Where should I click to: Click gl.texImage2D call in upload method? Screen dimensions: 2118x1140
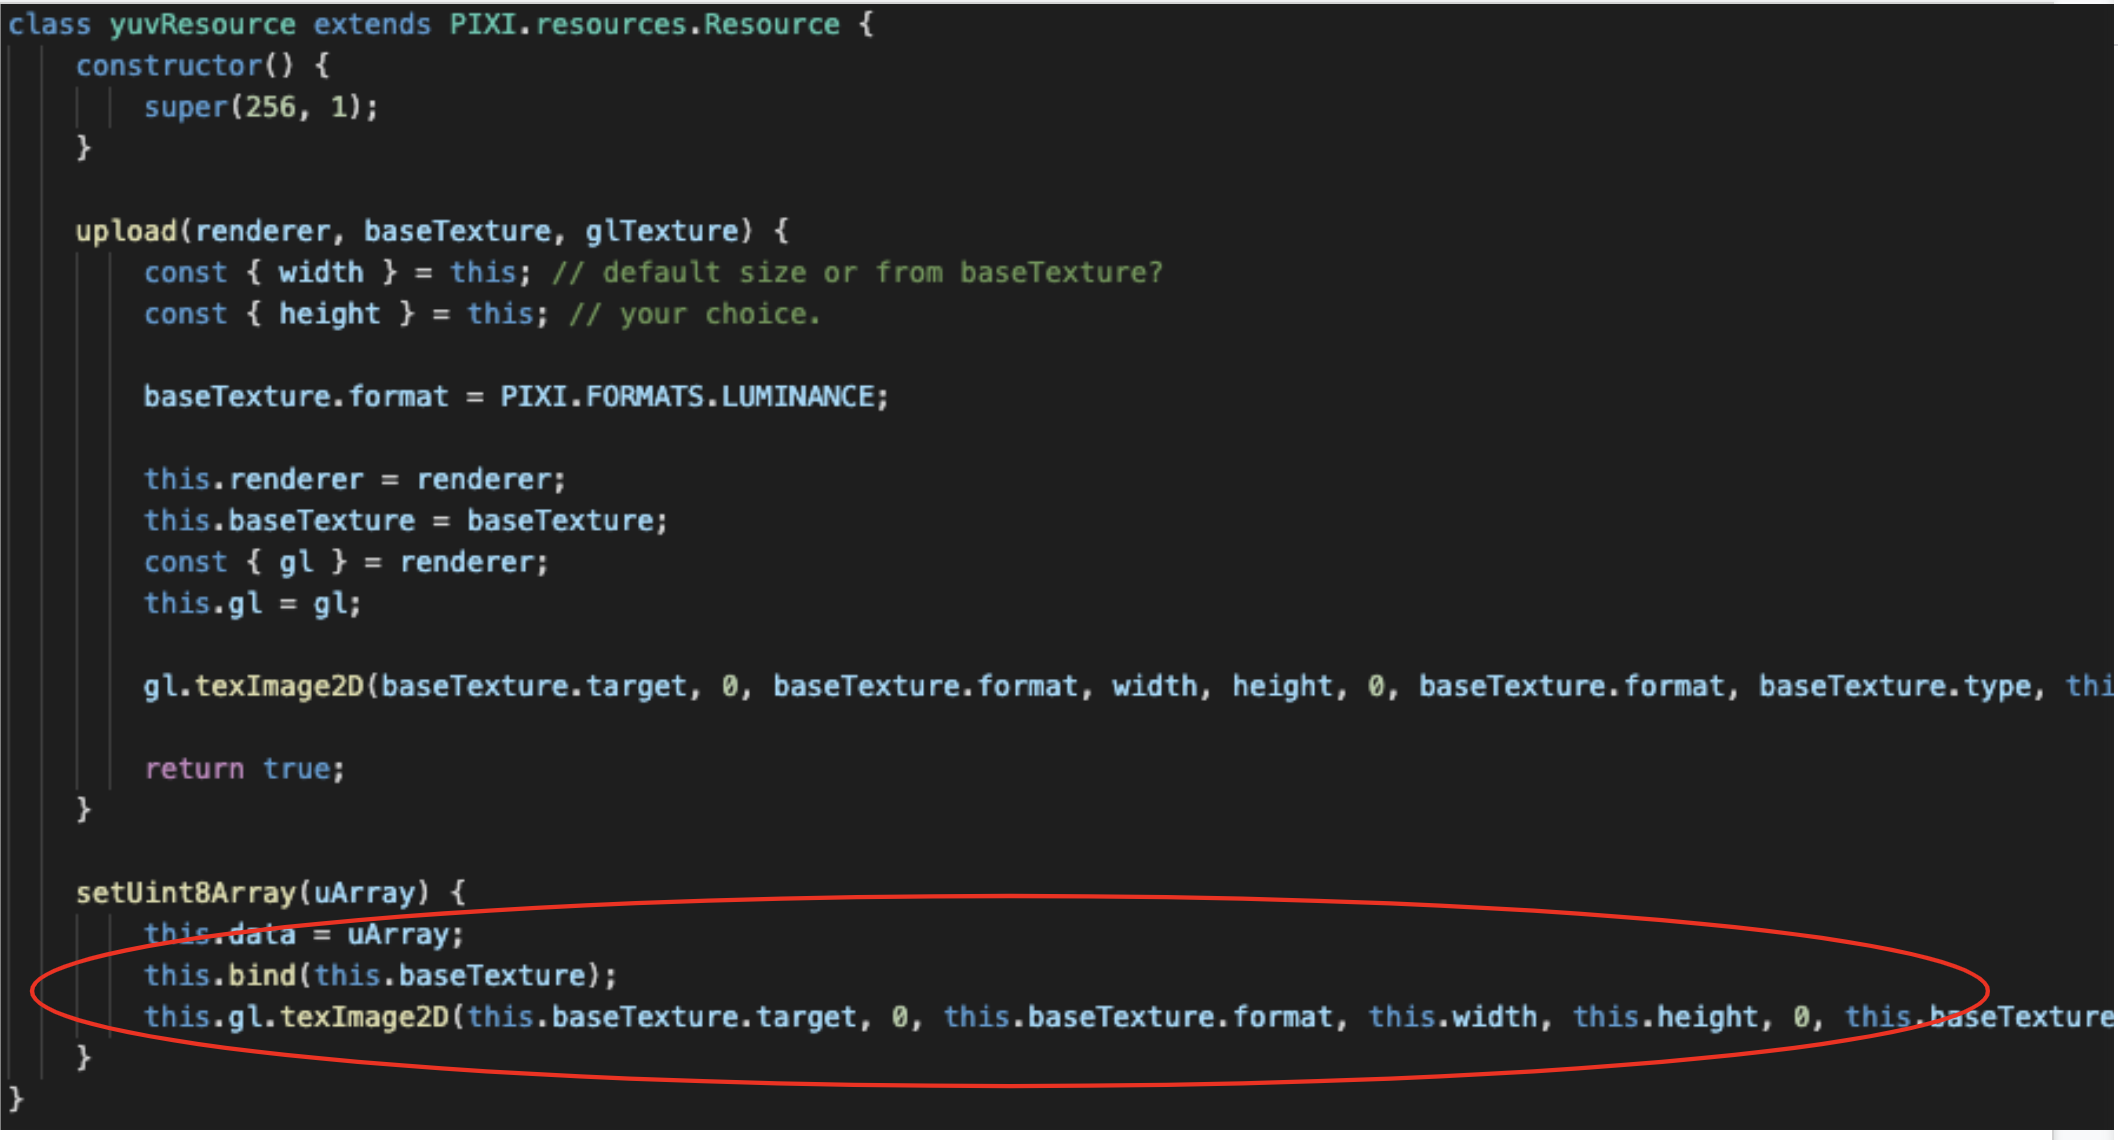coord(254,686)
